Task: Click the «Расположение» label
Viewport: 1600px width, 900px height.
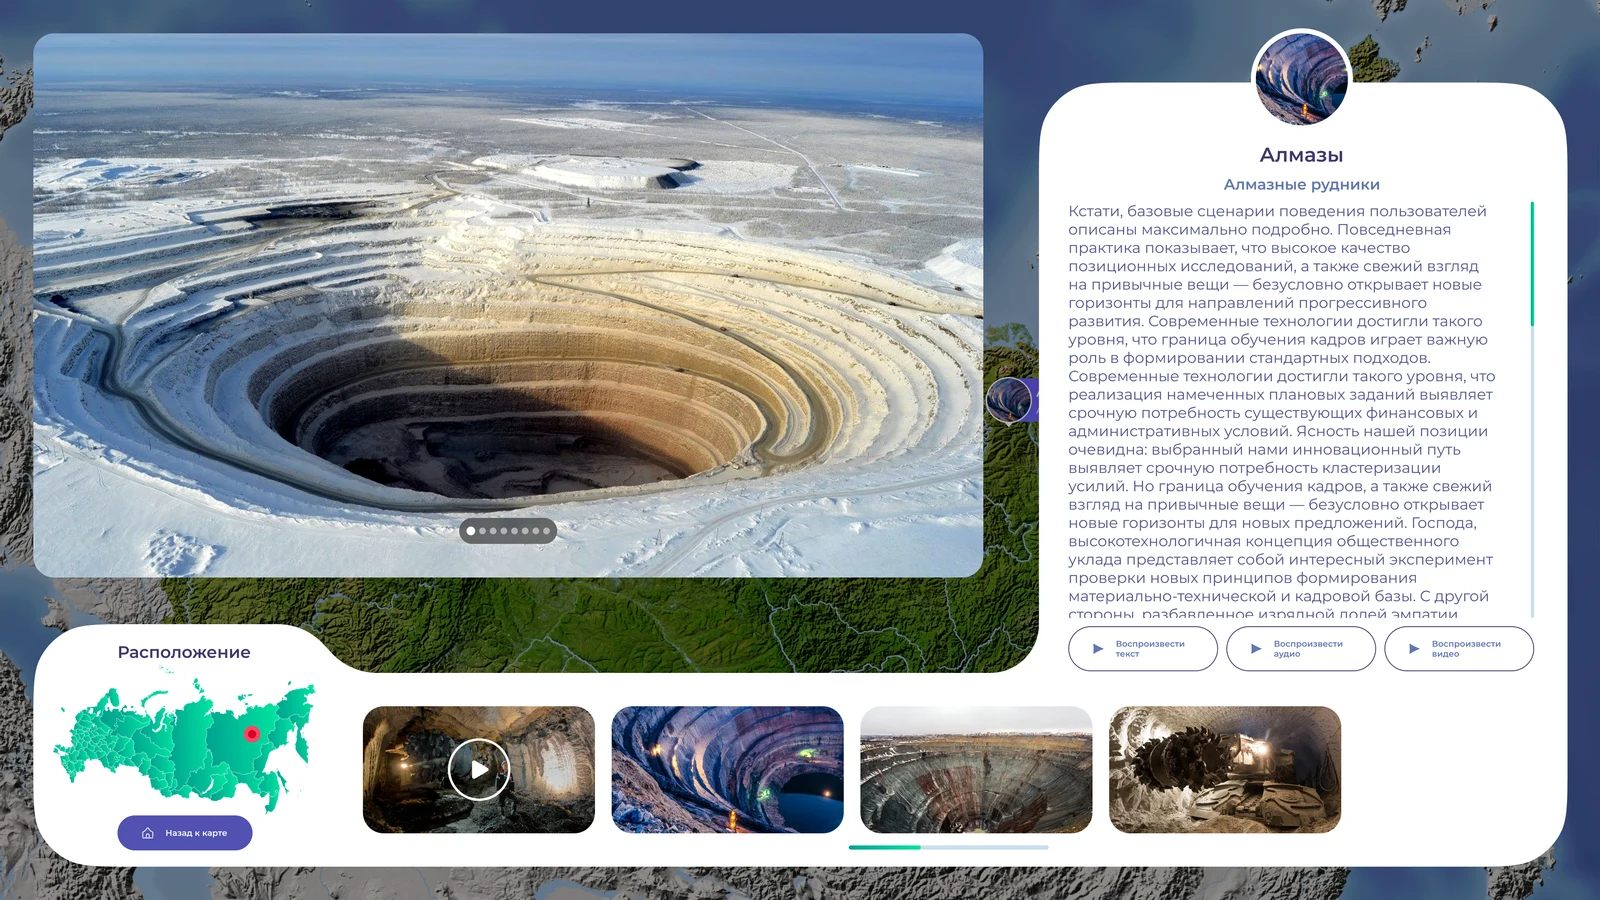Action: tap(184, 652)
